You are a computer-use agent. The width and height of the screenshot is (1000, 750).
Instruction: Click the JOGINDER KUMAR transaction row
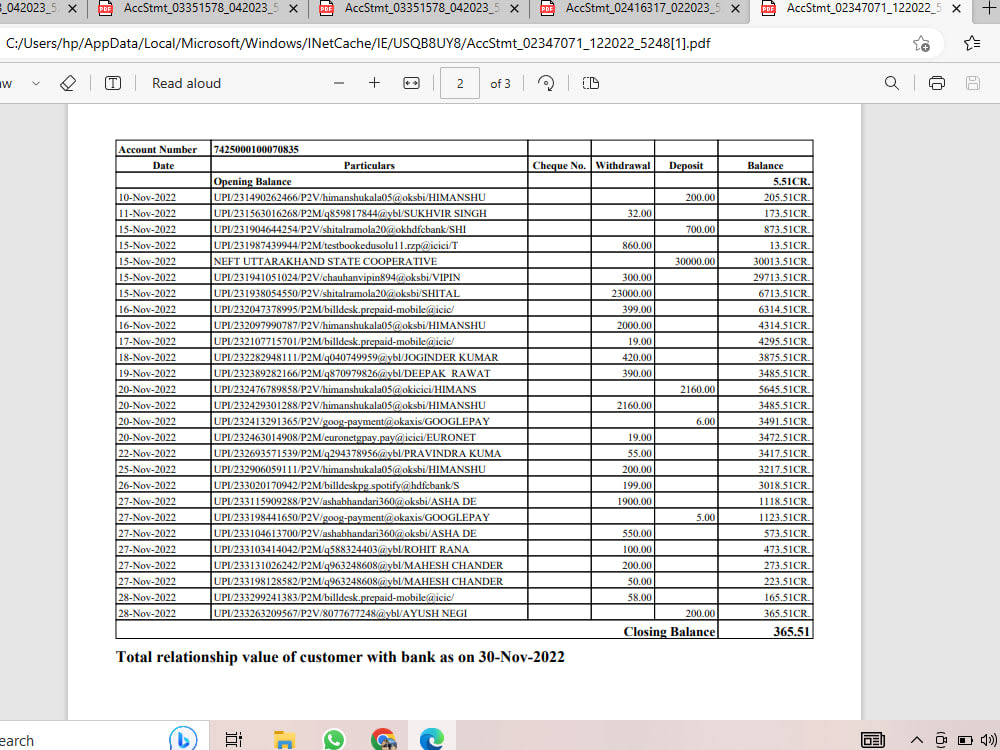[464, 358]
